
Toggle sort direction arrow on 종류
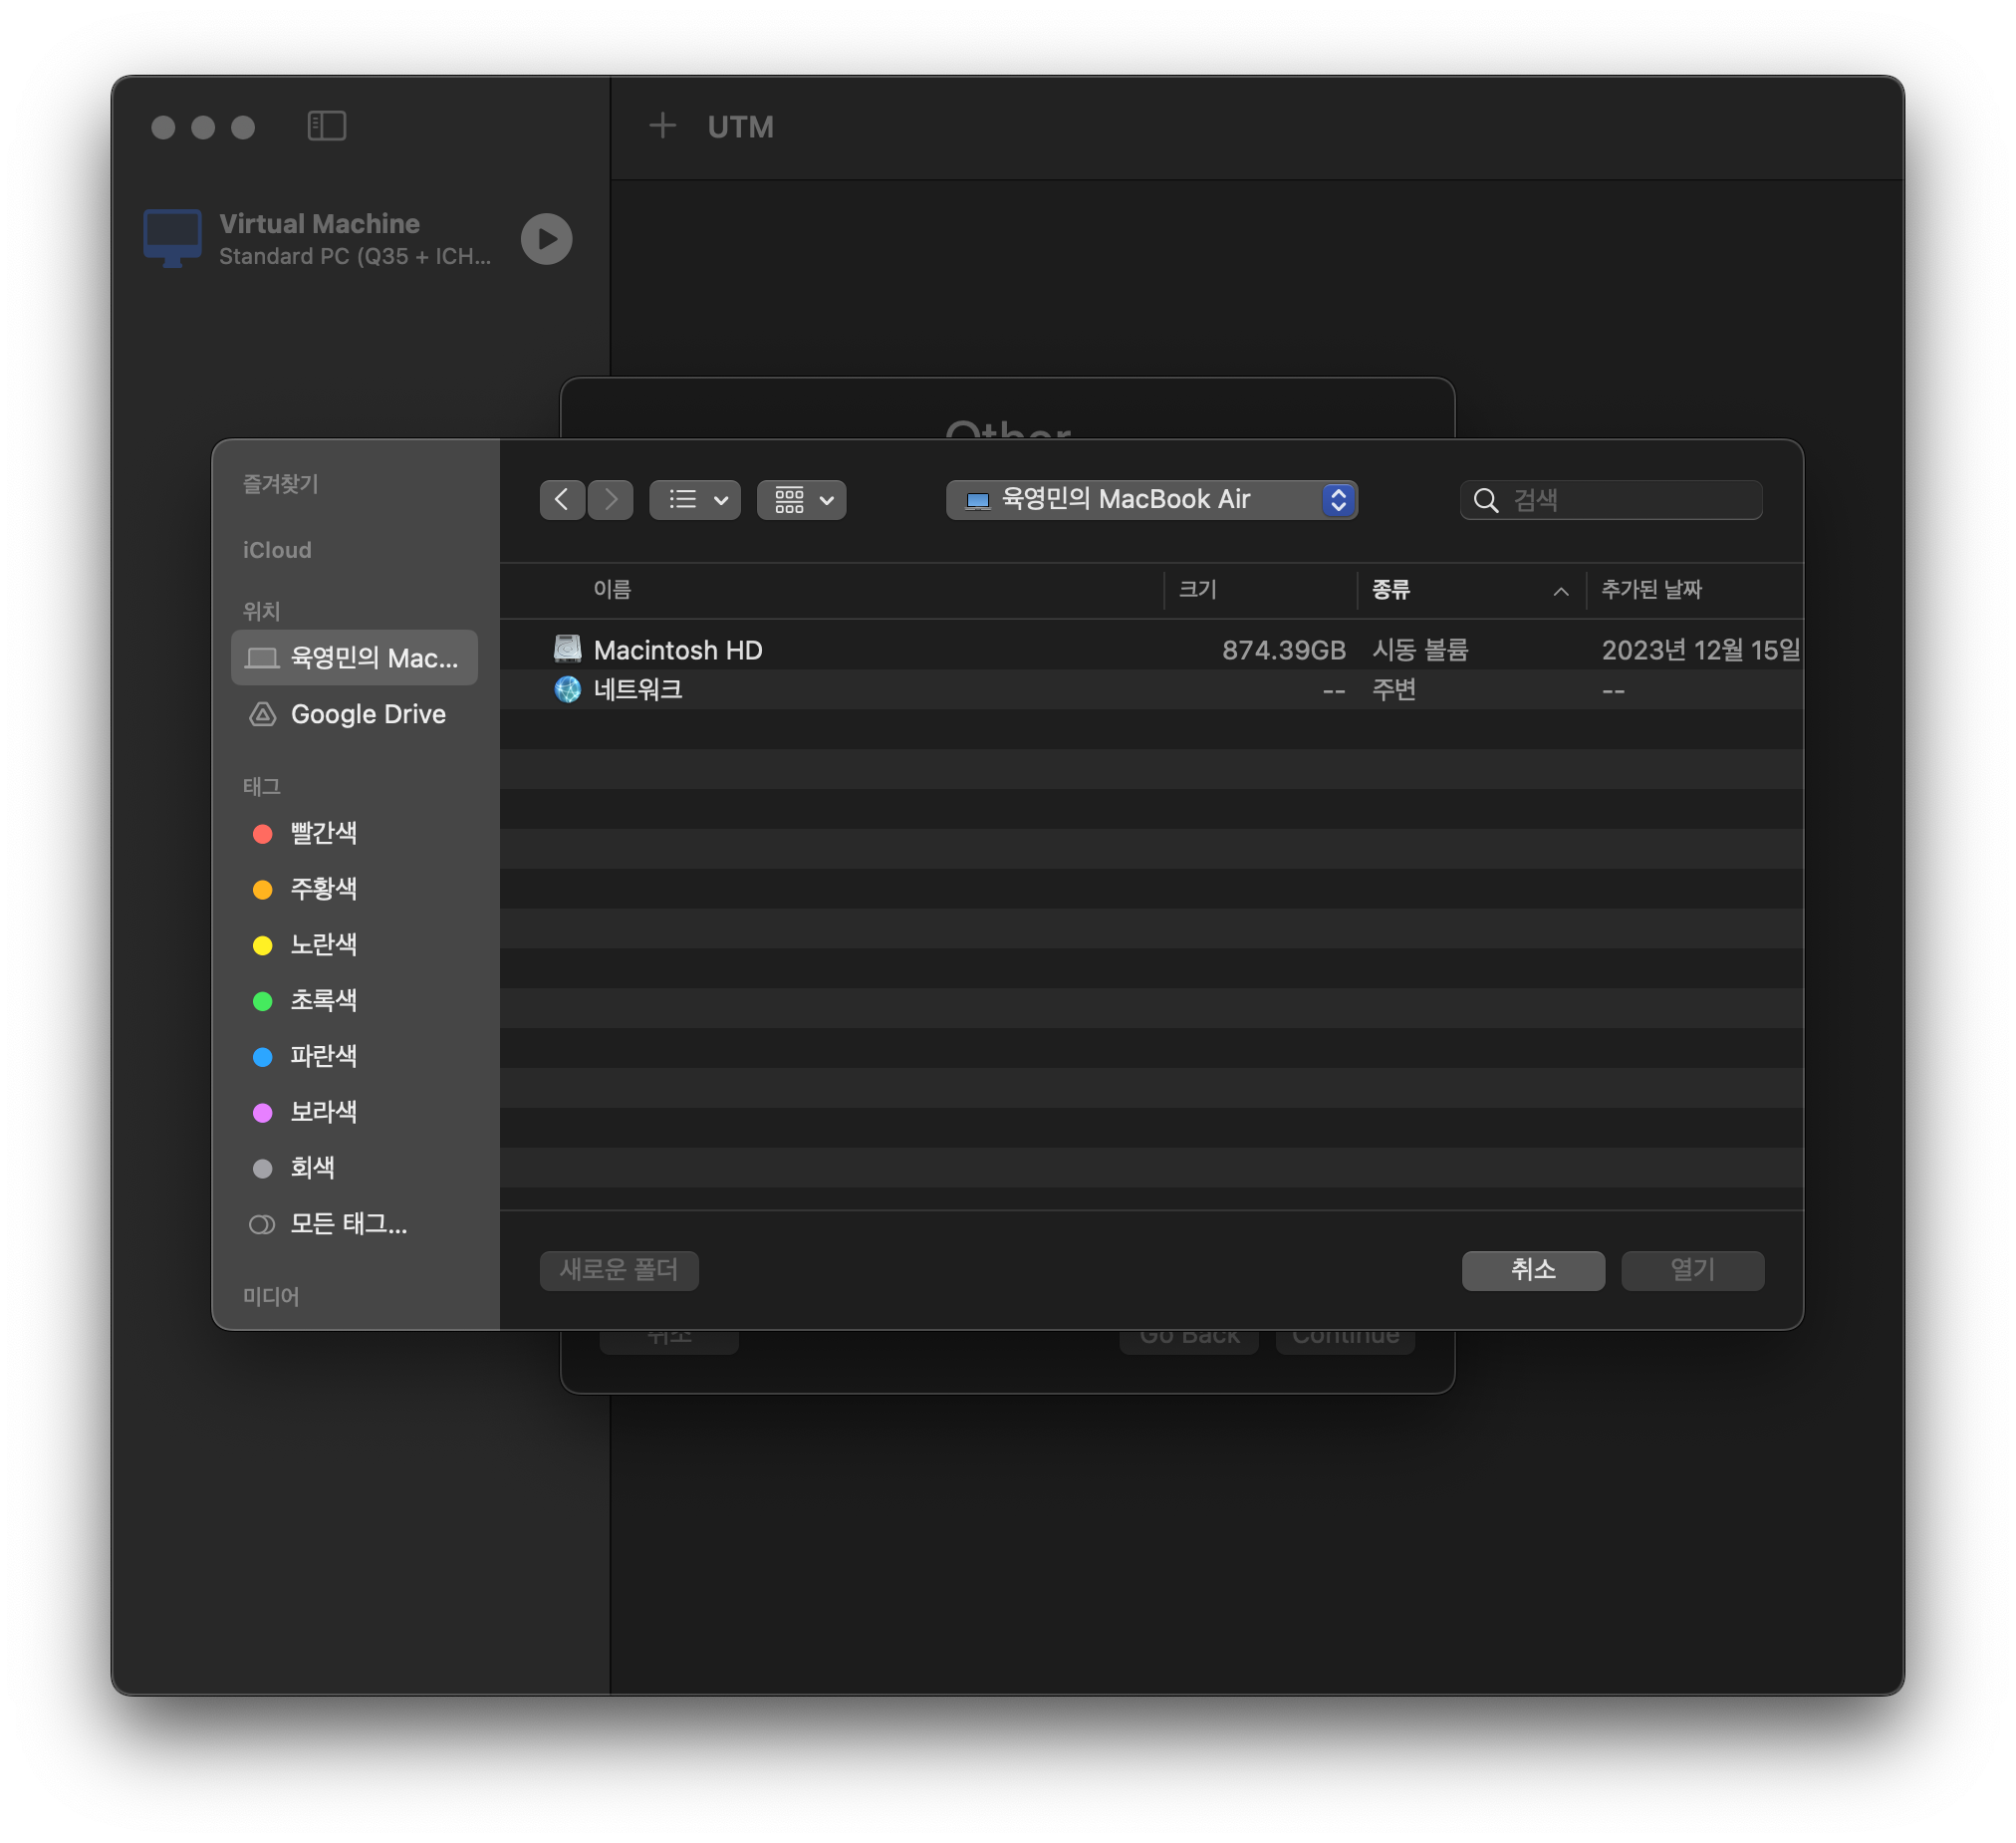(1561, 591)
